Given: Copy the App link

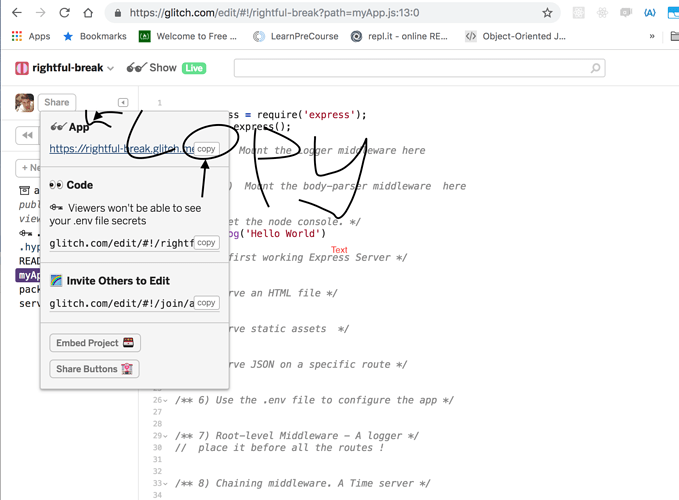Looking at the screenshot, I should 206,149.
